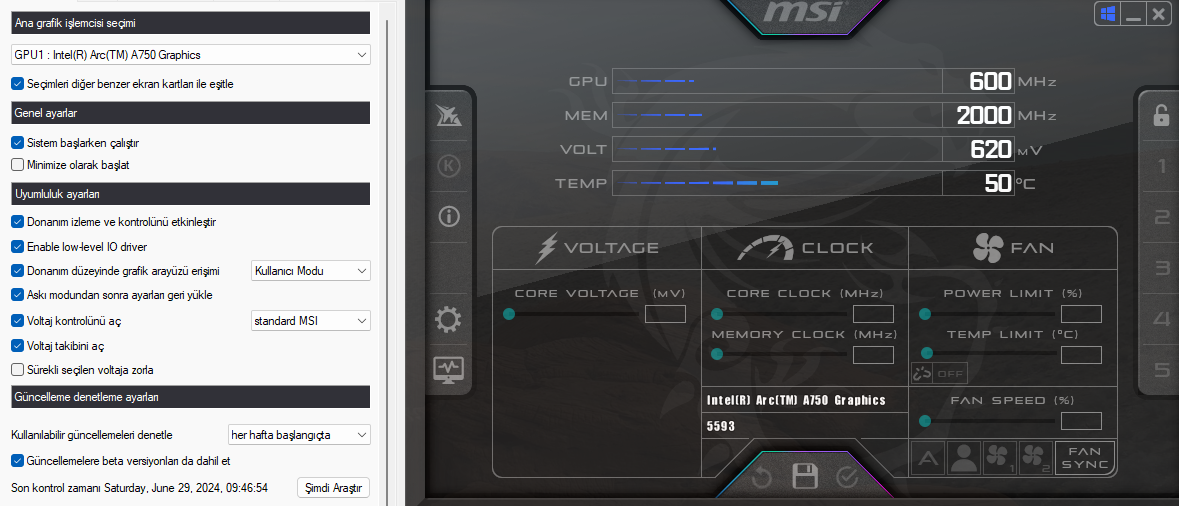The height and width of the screenshot is (506, 1179).
Task: Enable auto fan mode A icon
Action: click(928, 459)
